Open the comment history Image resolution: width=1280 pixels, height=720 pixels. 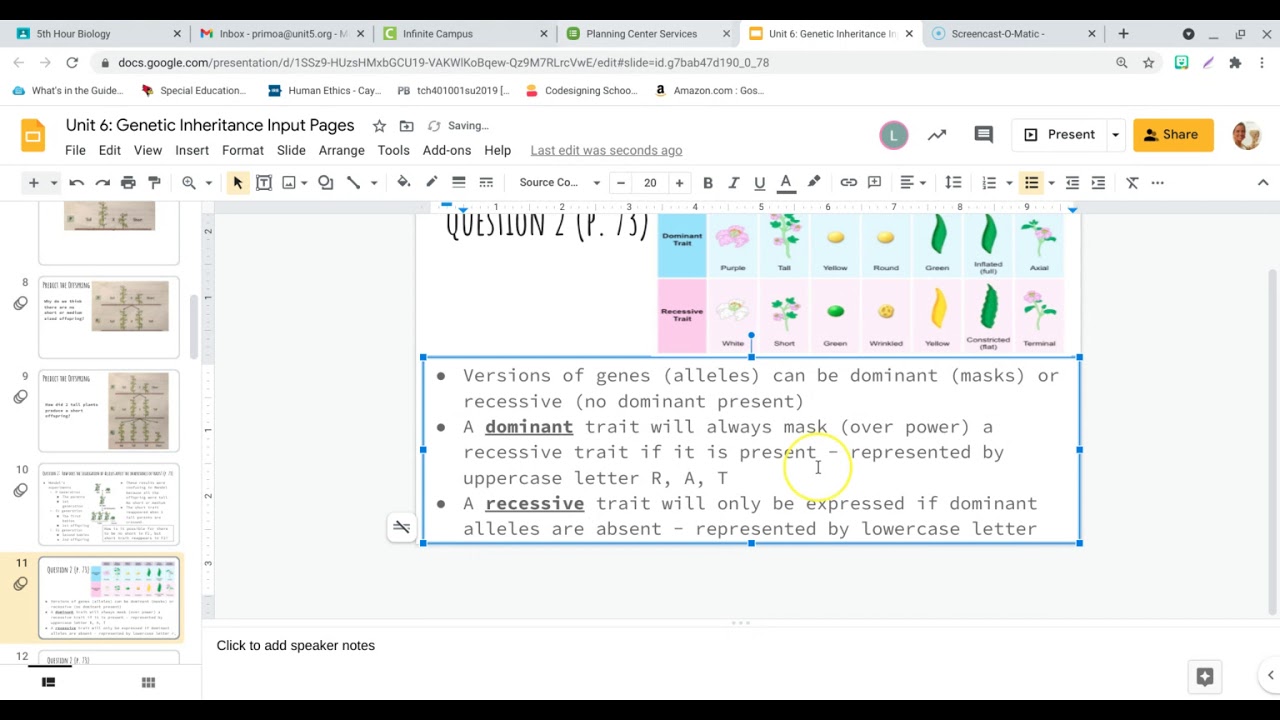(x=983, y=134)
